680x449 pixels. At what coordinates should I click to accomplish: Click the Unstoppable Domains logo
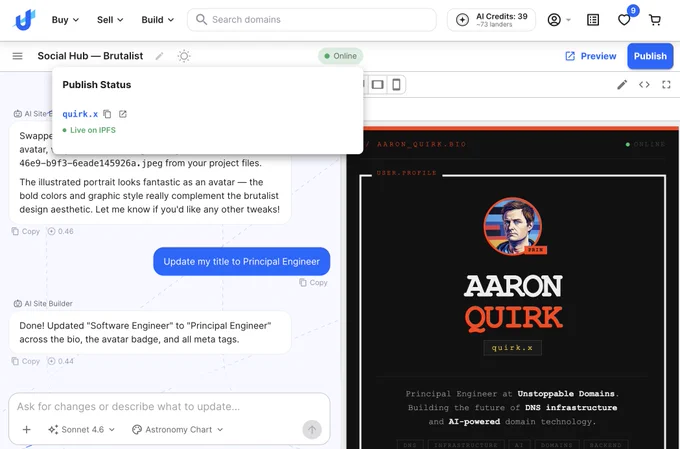coord(24,20)
